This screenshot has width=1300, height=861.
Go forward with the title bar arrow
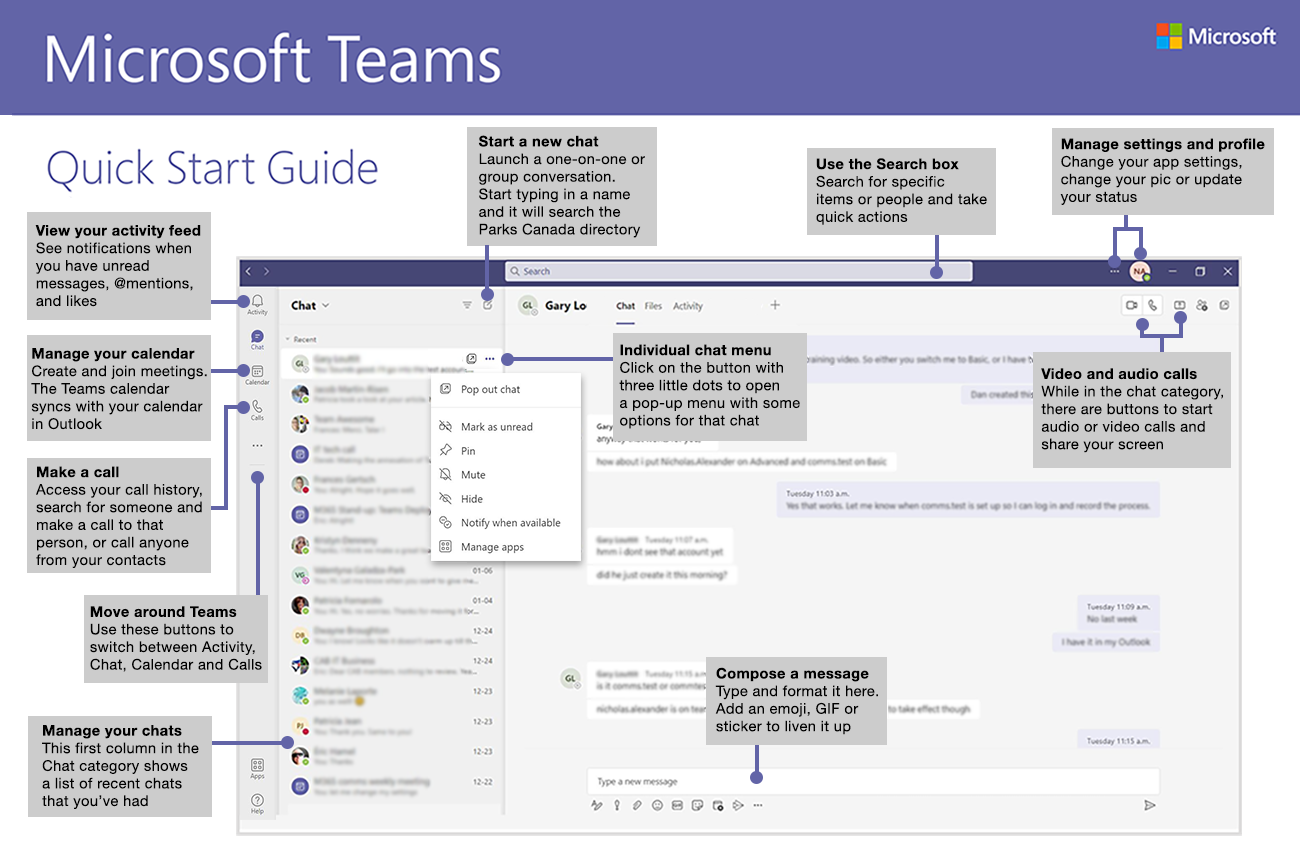[265, 271]
